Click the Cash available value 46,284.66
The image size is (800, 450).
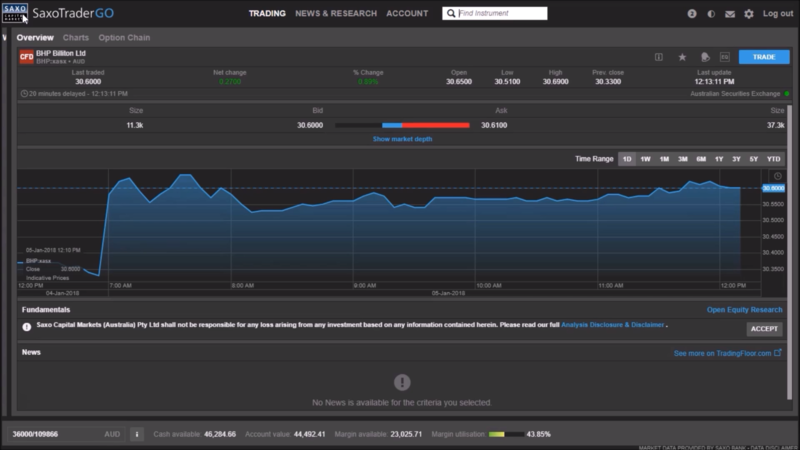(x=220, y=434)
